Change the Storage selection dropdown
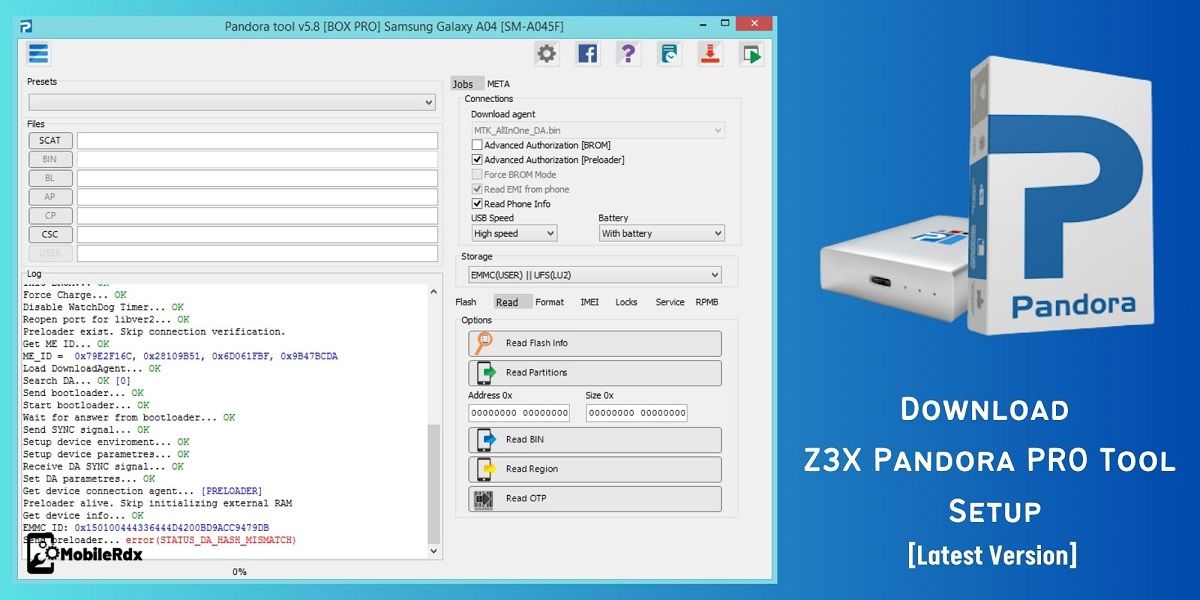 click(x=595, y=274)
